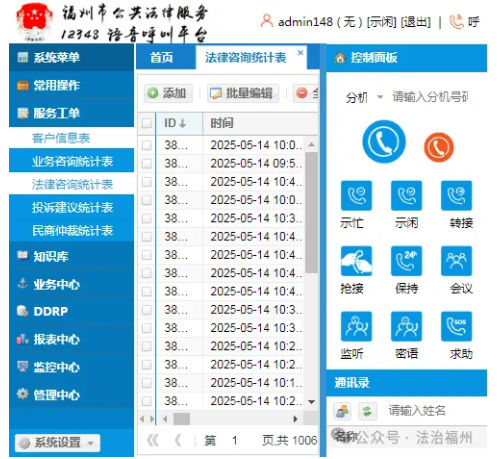Click the orange hang-up phone button
Screen dimensions: 499x459
[439, 147]
